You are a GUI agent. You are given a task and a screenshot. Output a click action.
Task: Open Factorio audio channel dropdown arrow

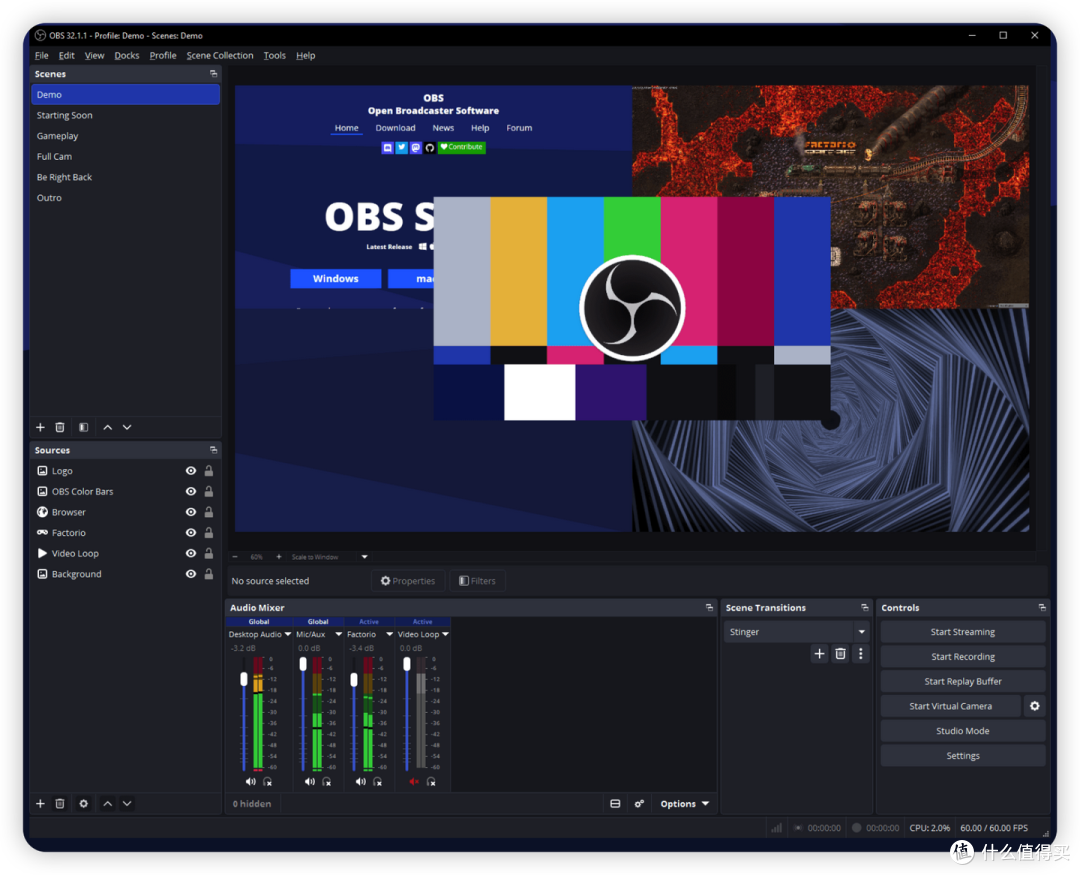tap(389, 634)
